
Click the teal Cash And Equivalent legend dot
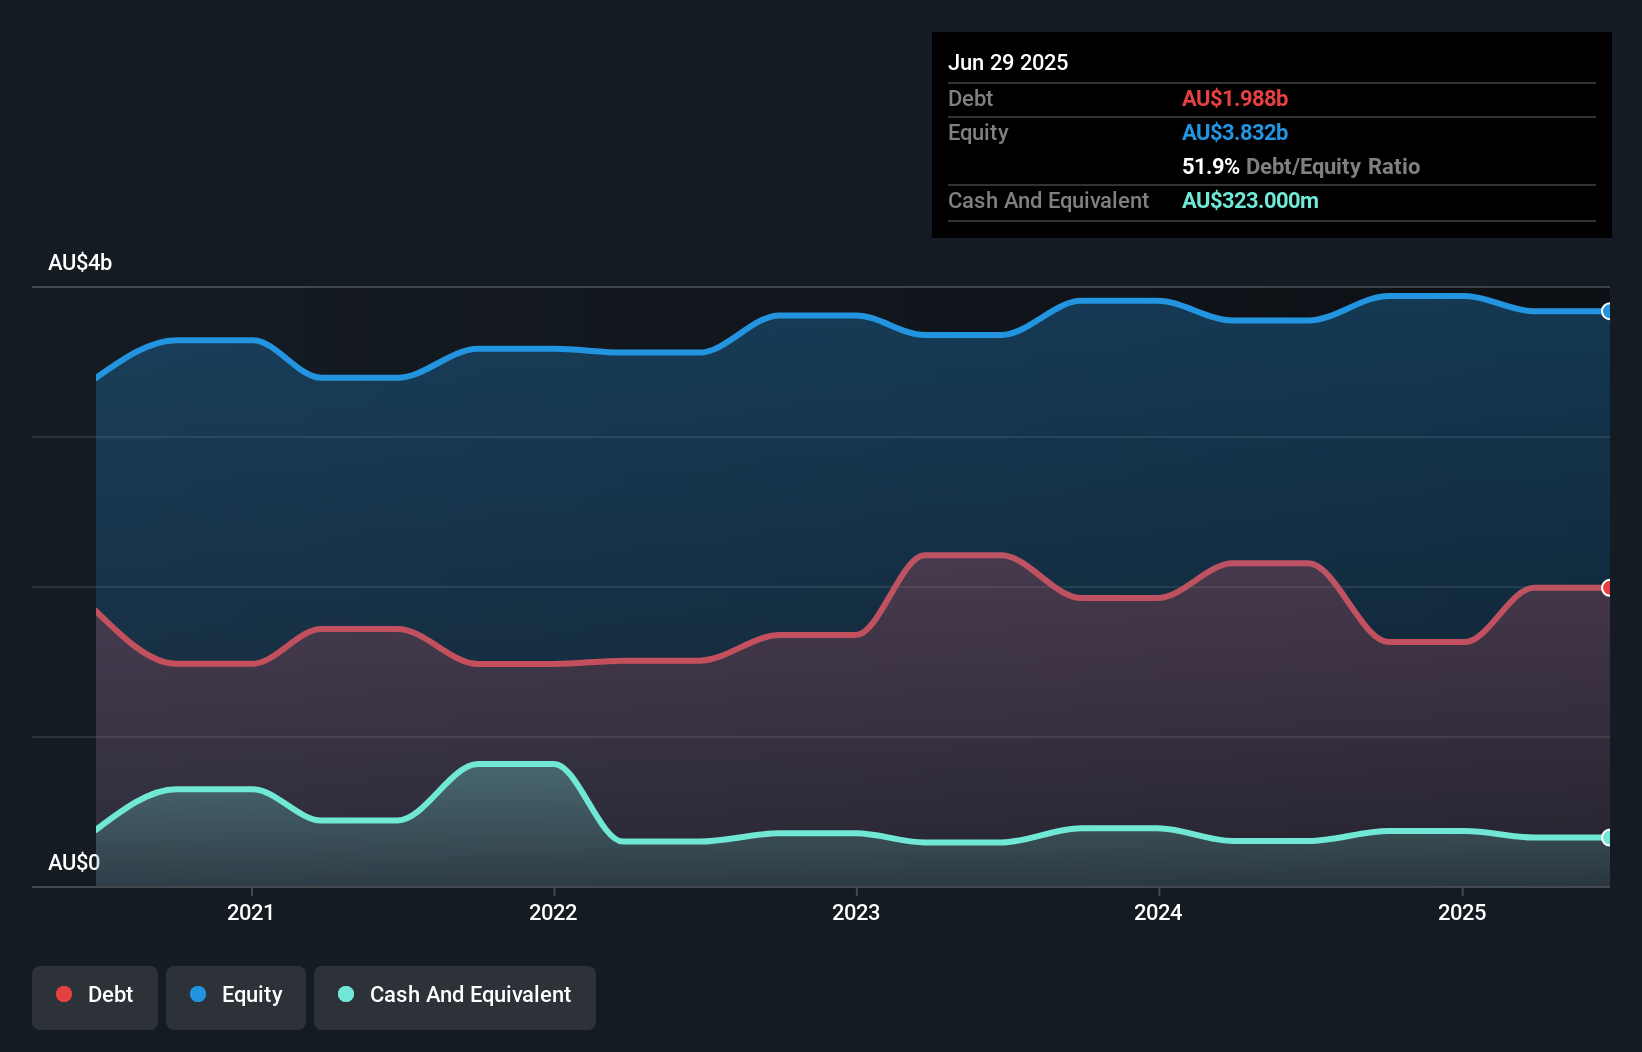(x=345, y=995)
